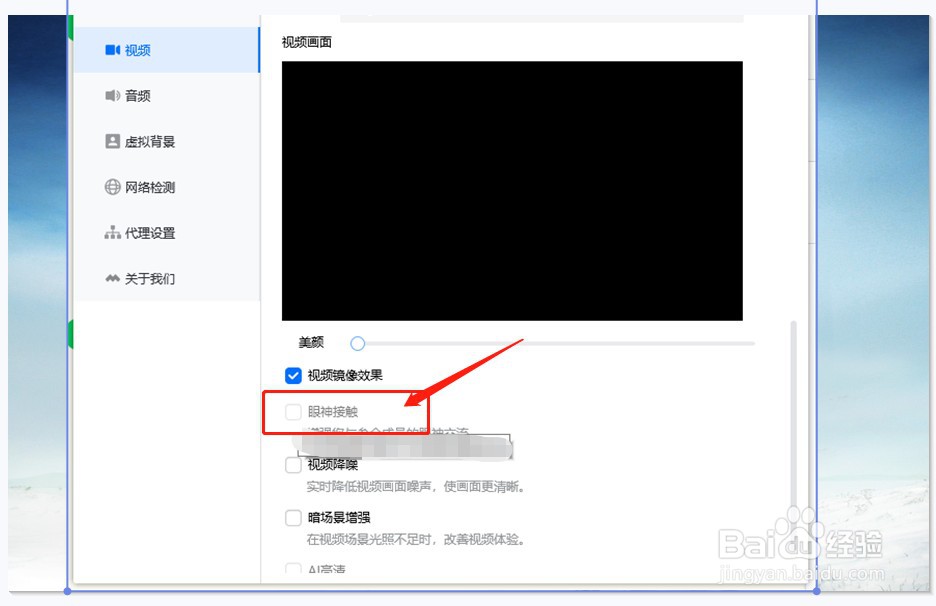936x606 pixels.
Task: Click the globe icon beside 网络检测
Action: (x=112, y=187)
